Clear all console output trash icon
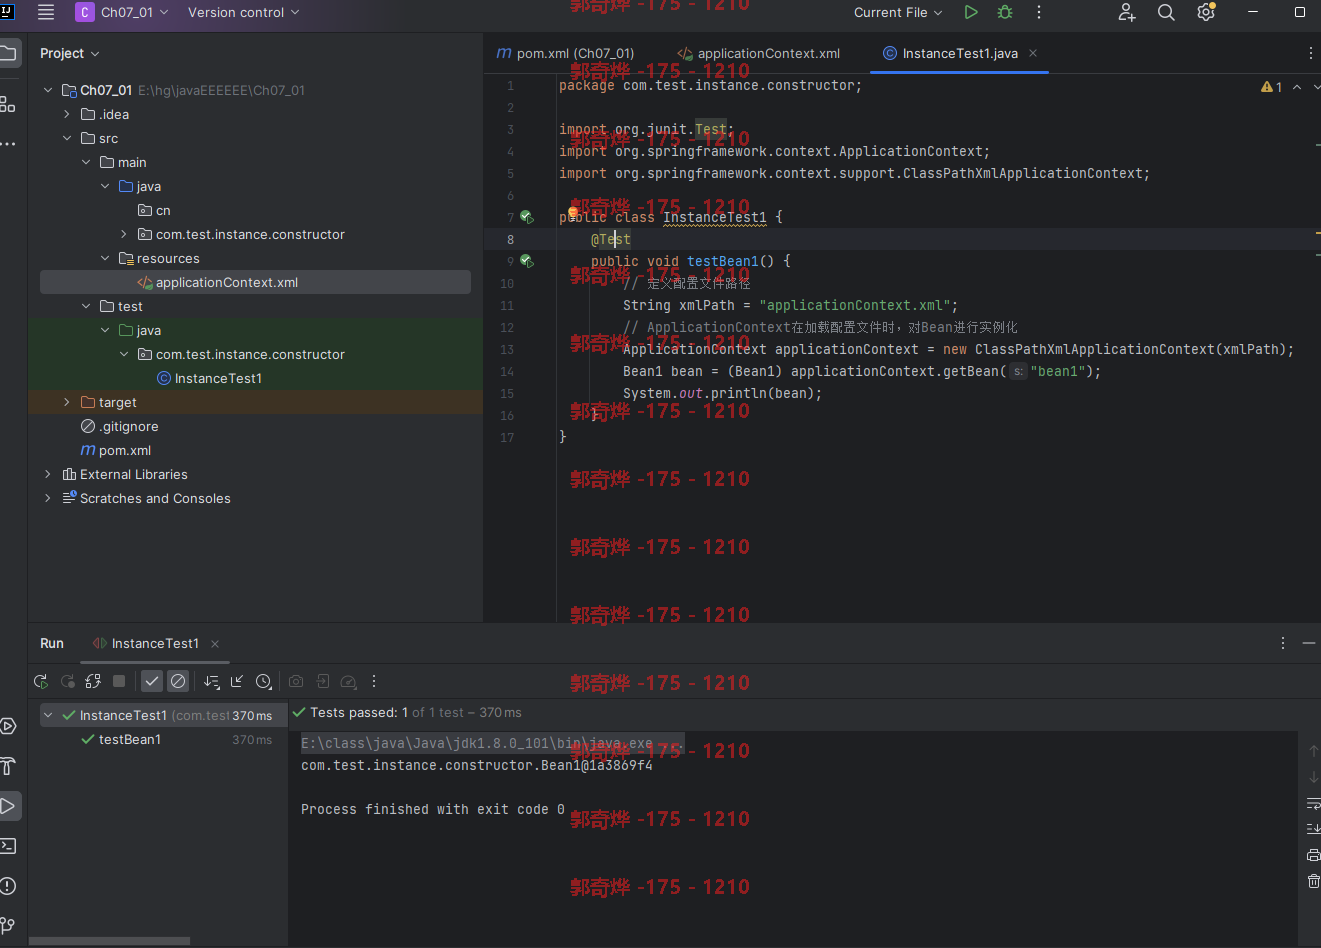Screen dimensions: 1321x948 (1313, 881)
